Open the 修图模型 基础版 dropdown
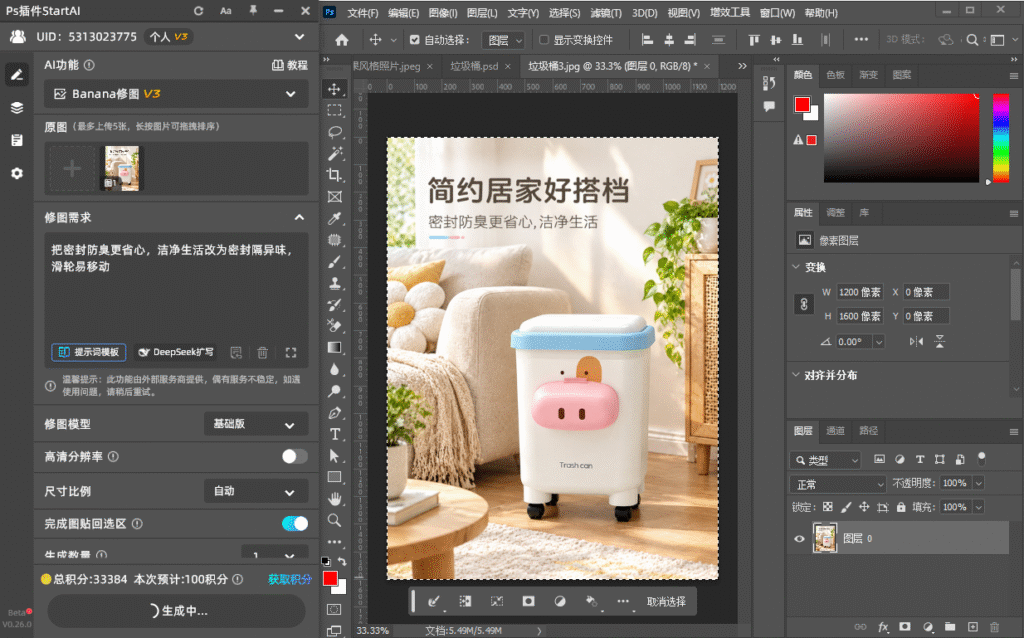 [x=255, y=424]
